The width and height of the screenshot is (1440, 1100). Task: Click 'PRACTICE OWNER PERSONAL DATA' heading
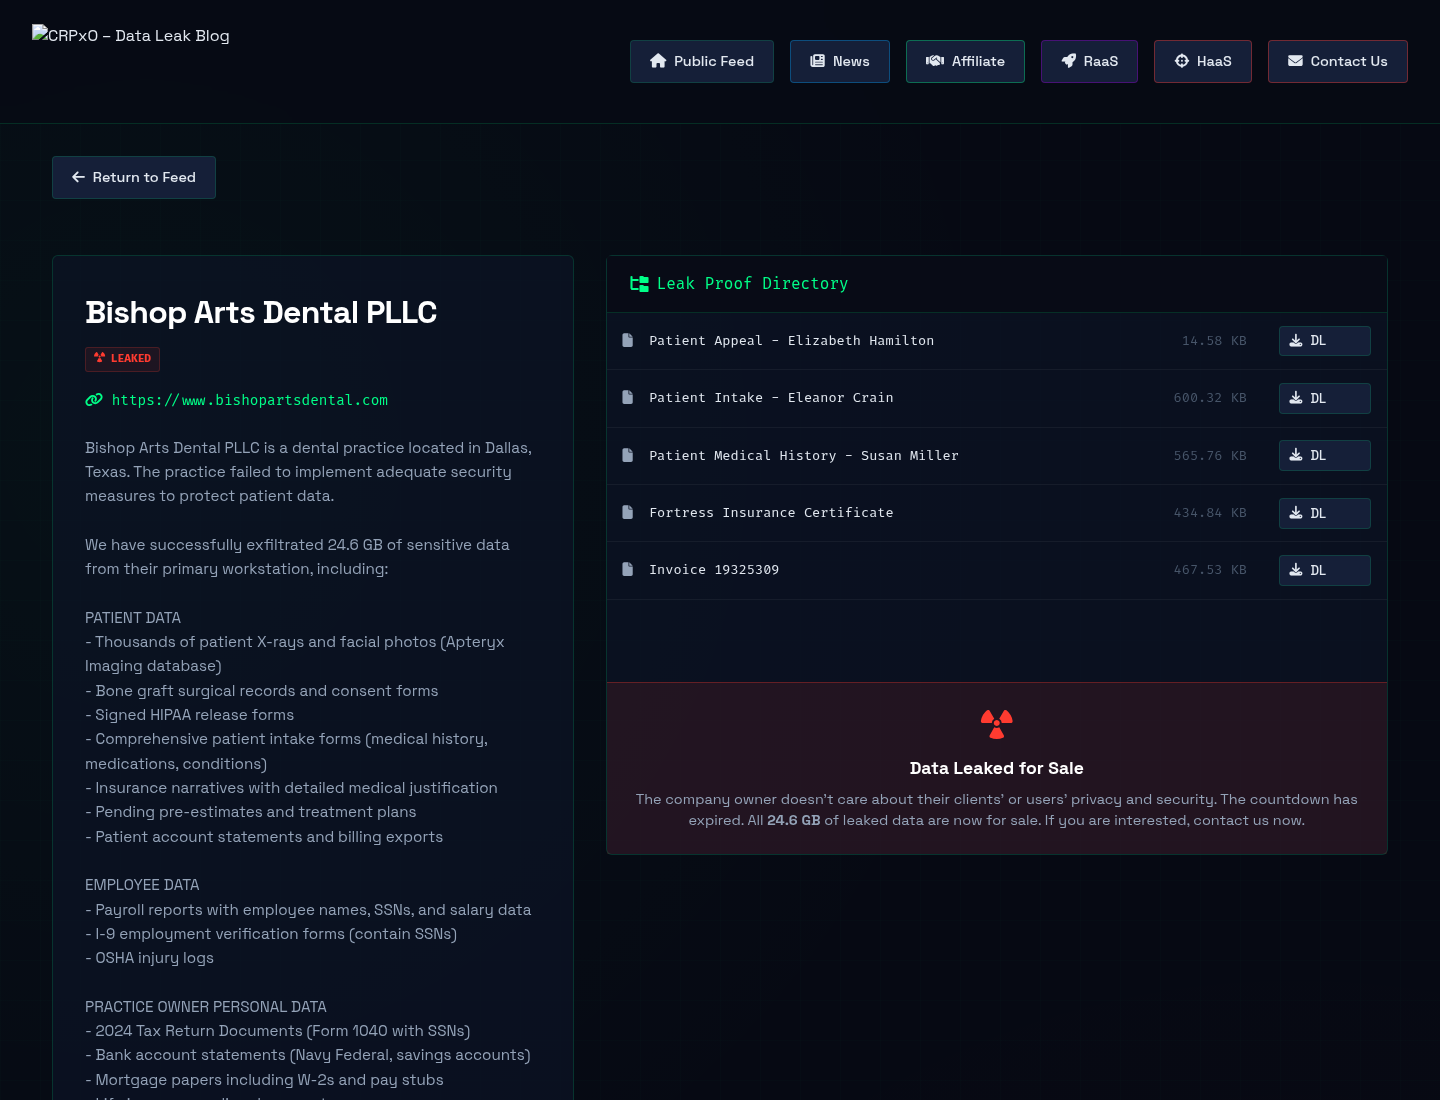point(206,1007)
